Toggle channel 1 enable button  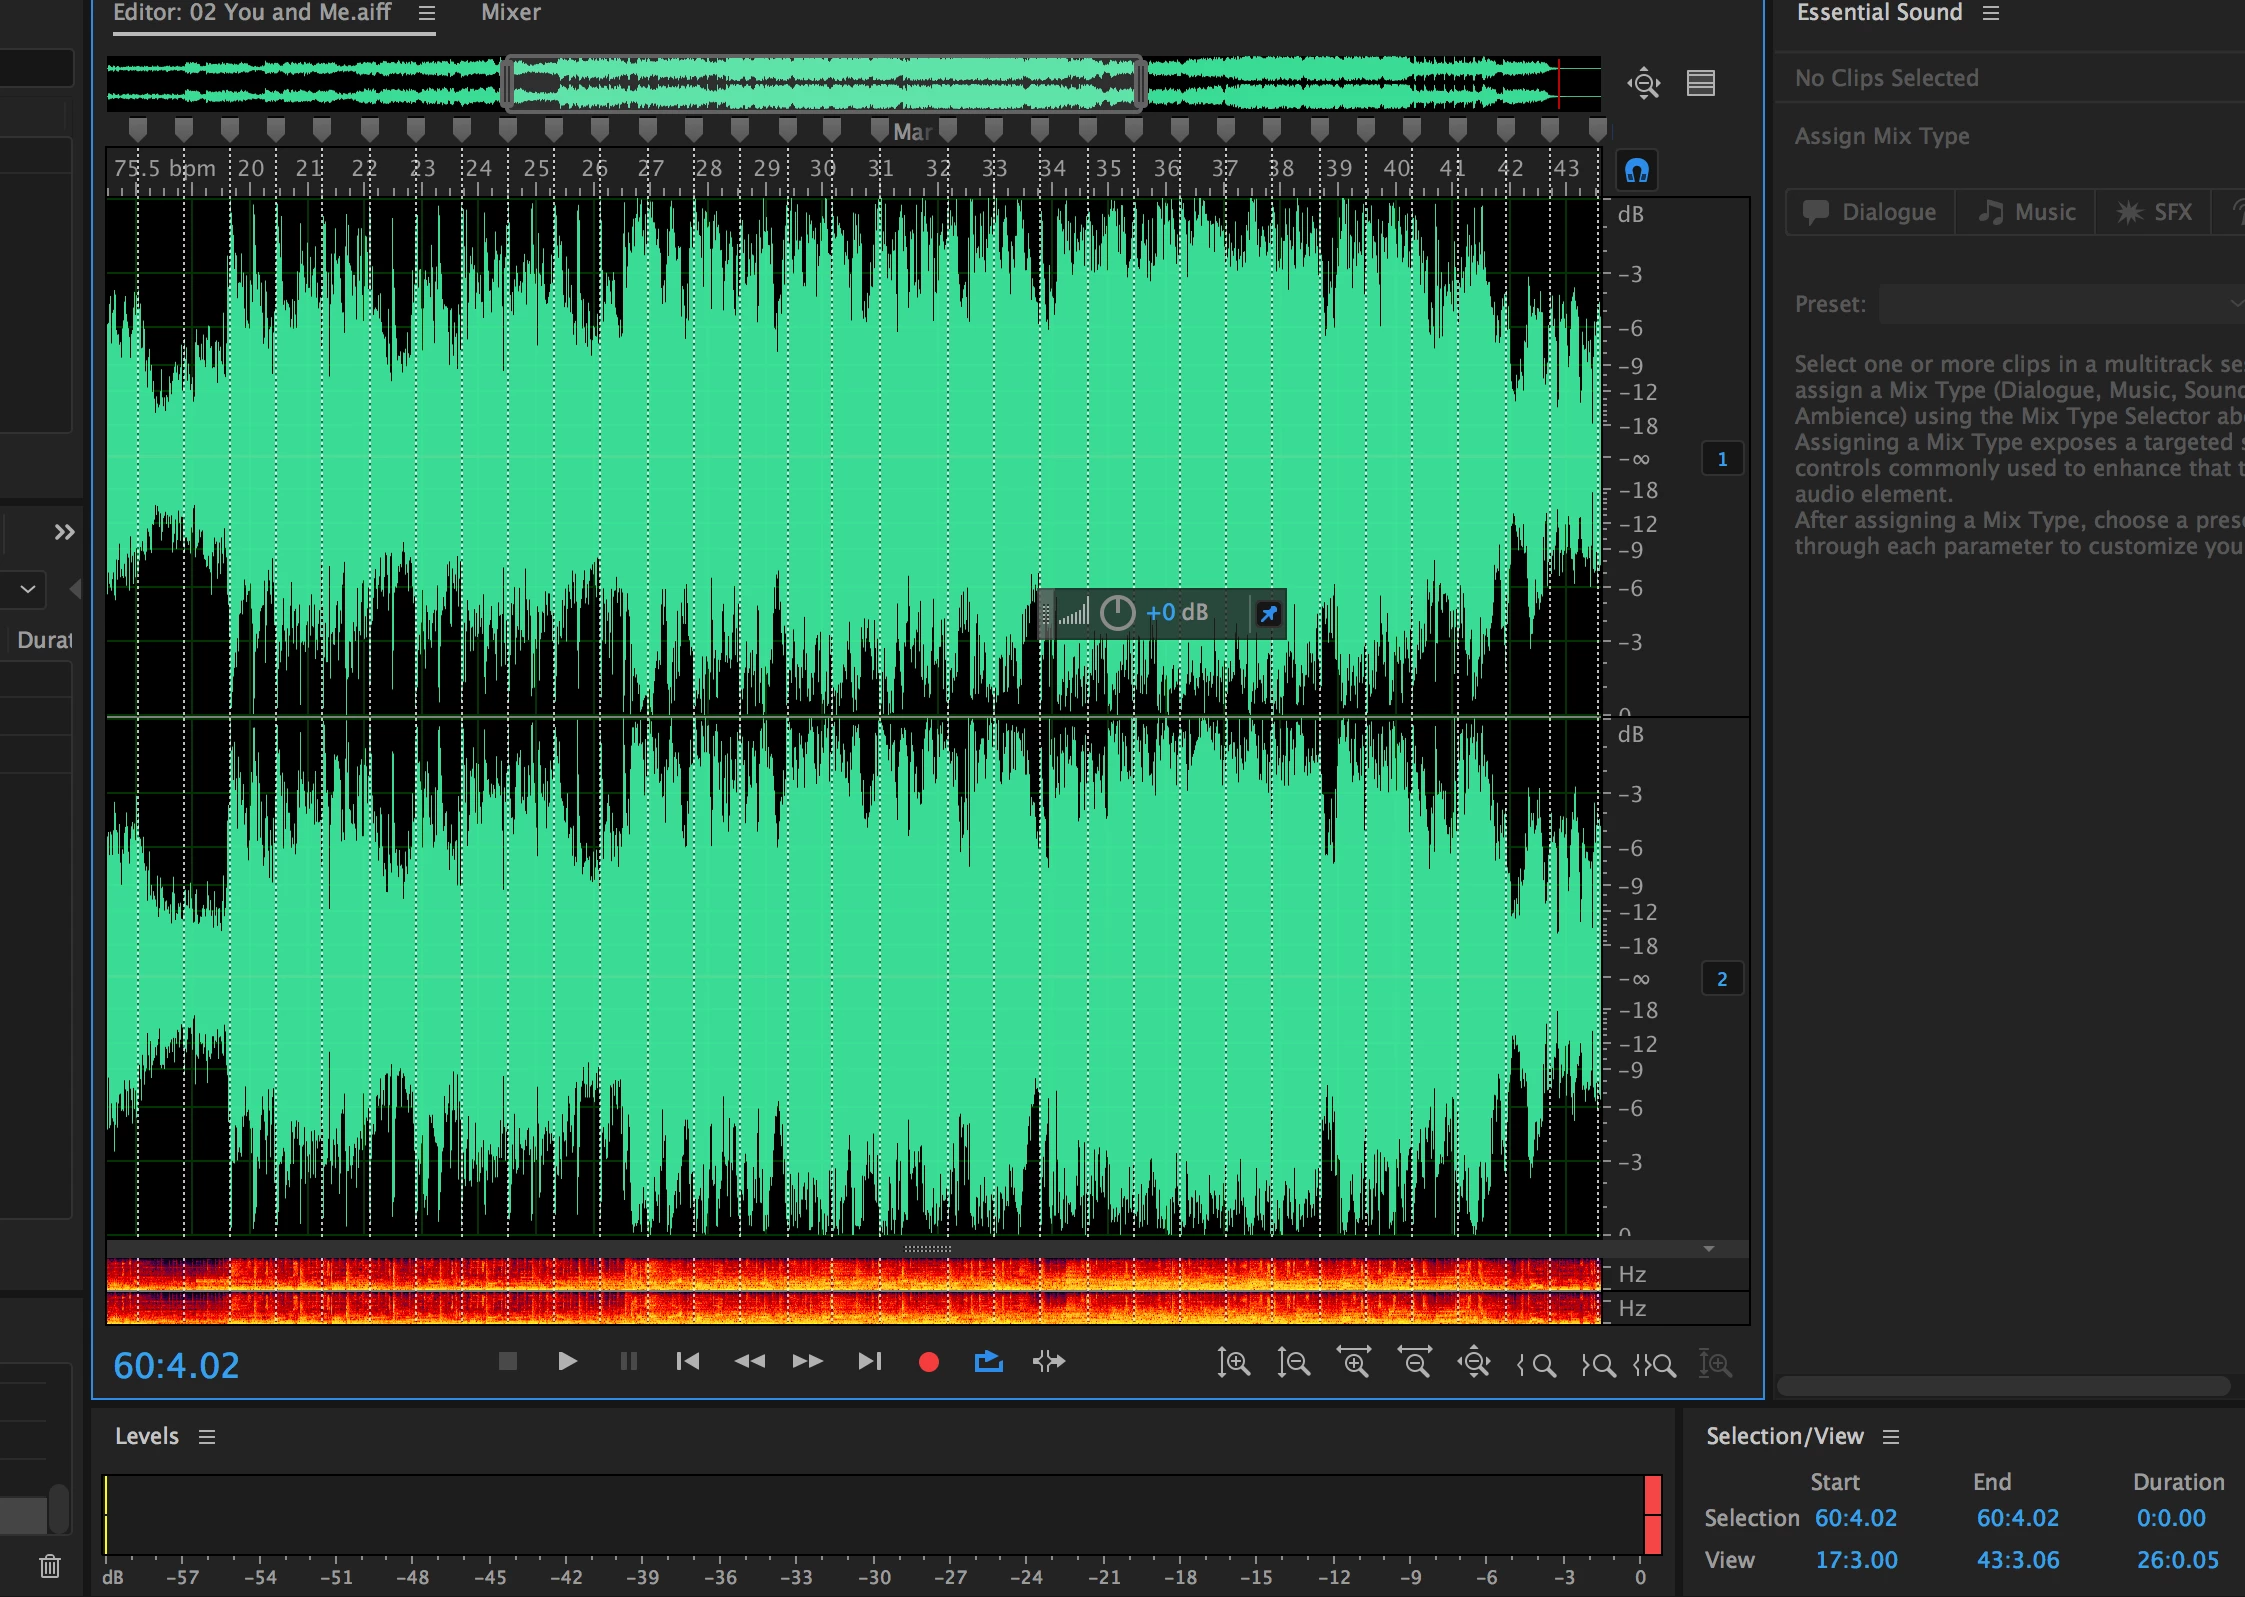tap(1721, 459)
